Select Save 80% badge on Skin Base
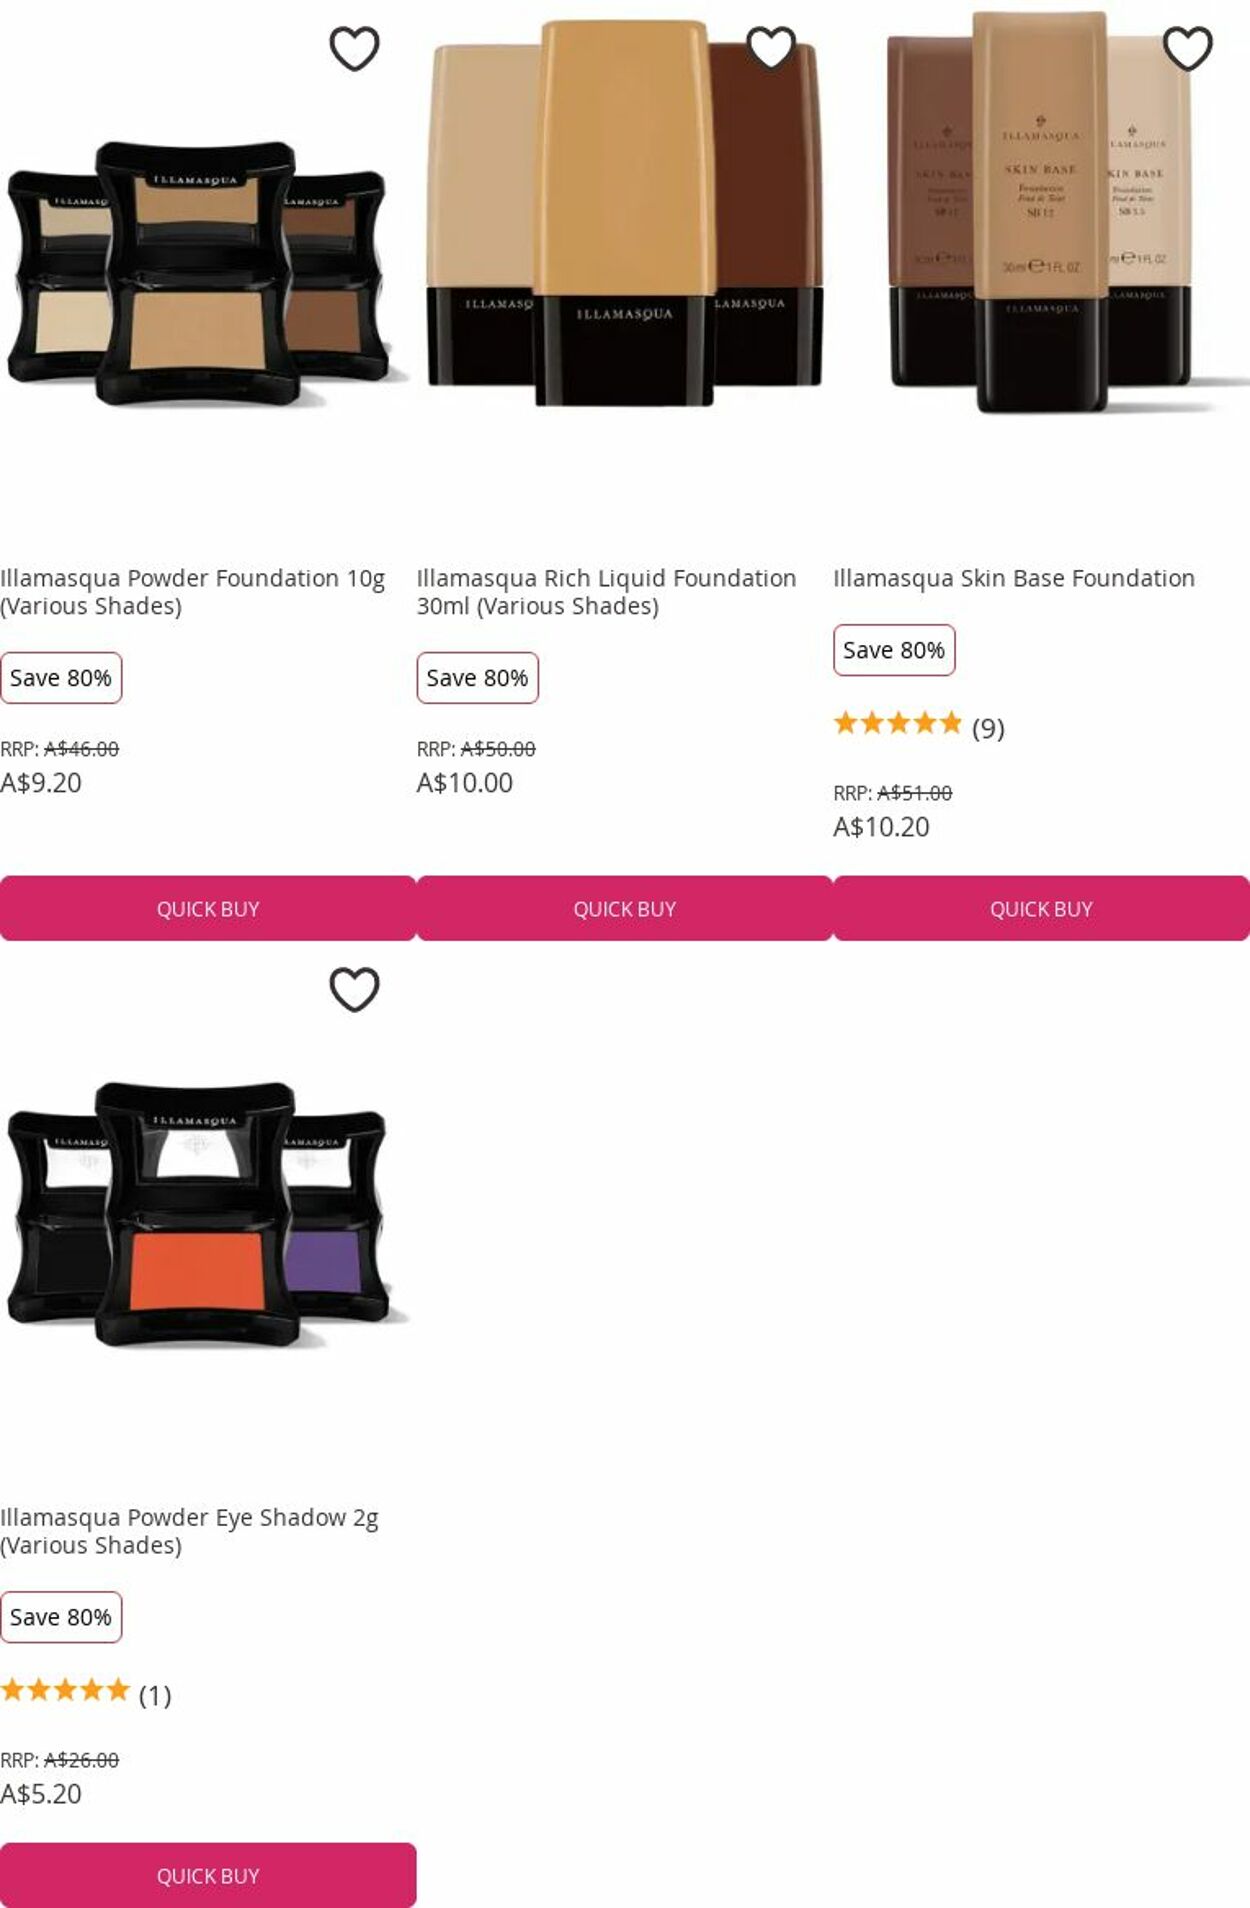This screenshot has width=1250, height=1908. [x=894, y=650]
